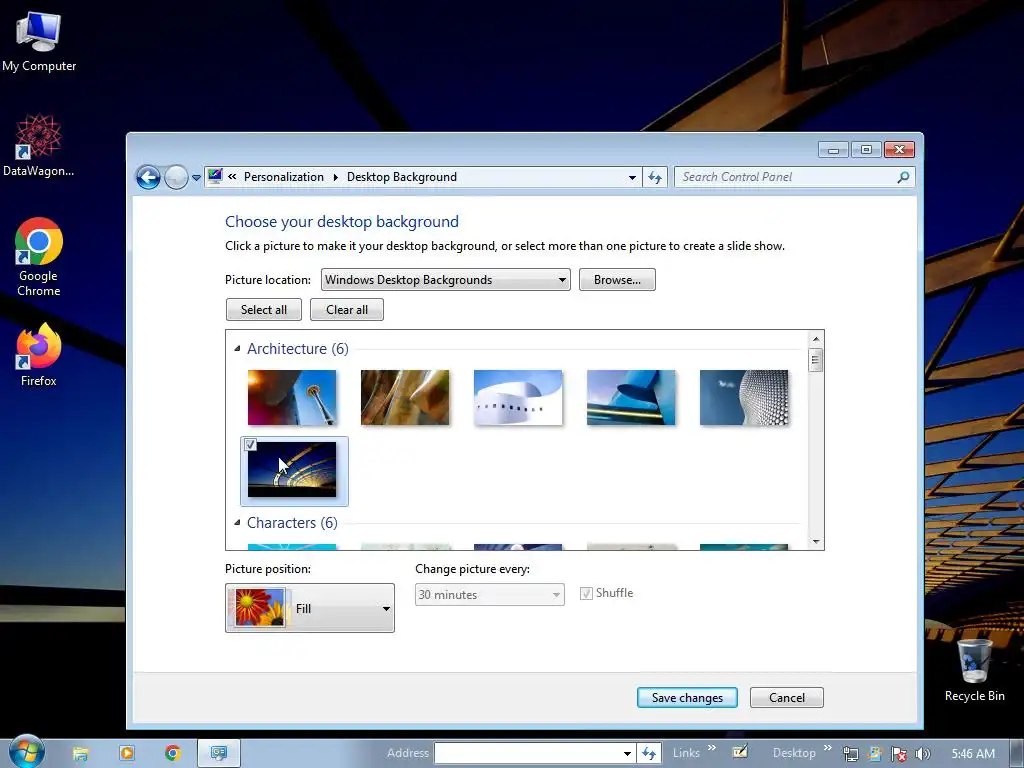This screenshot has height=768, width=1024.
Task: Open the 30 minutes interval dropdown
Action: coord(490,594)
